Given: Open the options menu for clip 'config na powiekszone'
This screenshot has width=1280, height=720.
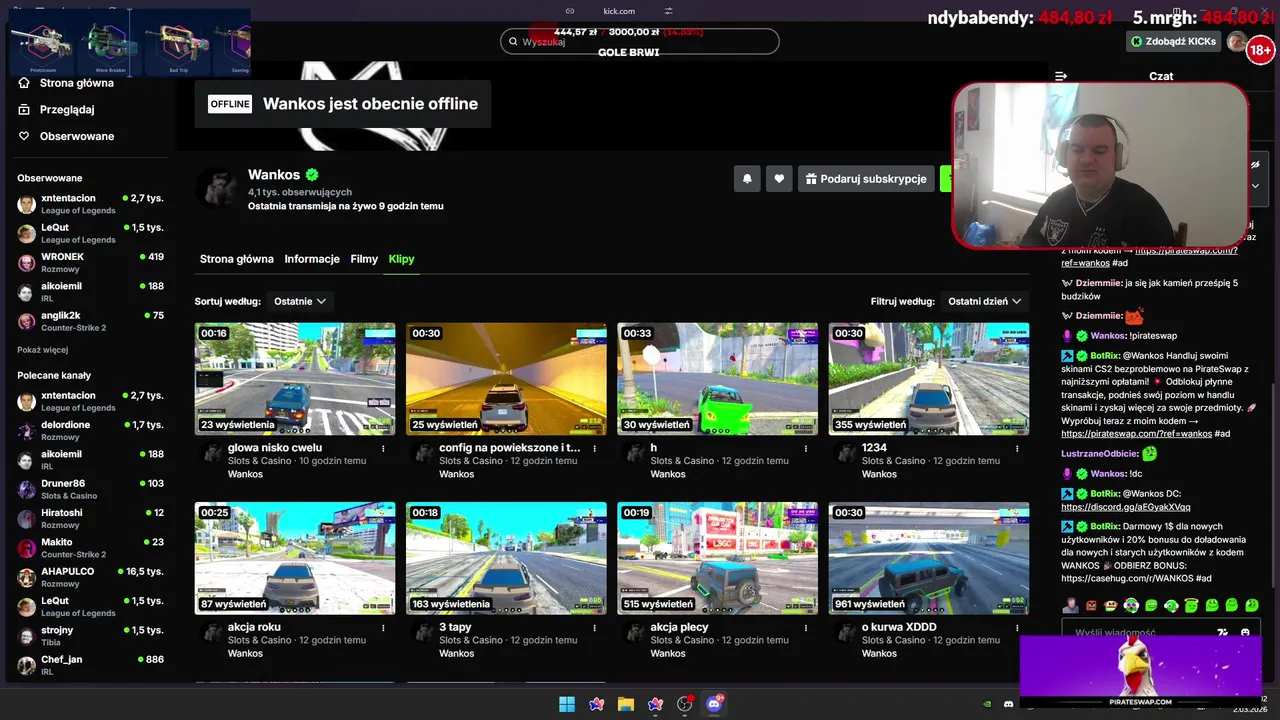Looking at the screenshot, I should (594, 449).
